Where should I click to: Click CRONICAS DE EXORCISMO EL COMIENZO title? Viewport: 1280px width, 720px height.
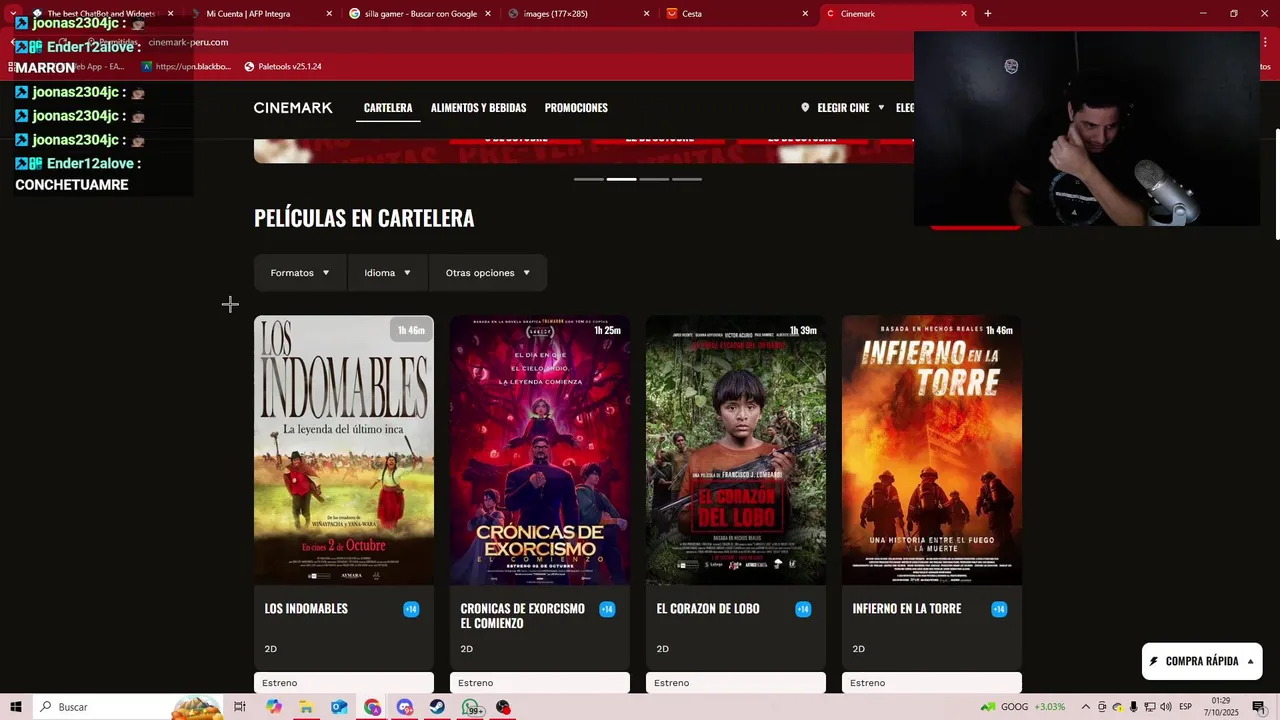pos(522,616)
